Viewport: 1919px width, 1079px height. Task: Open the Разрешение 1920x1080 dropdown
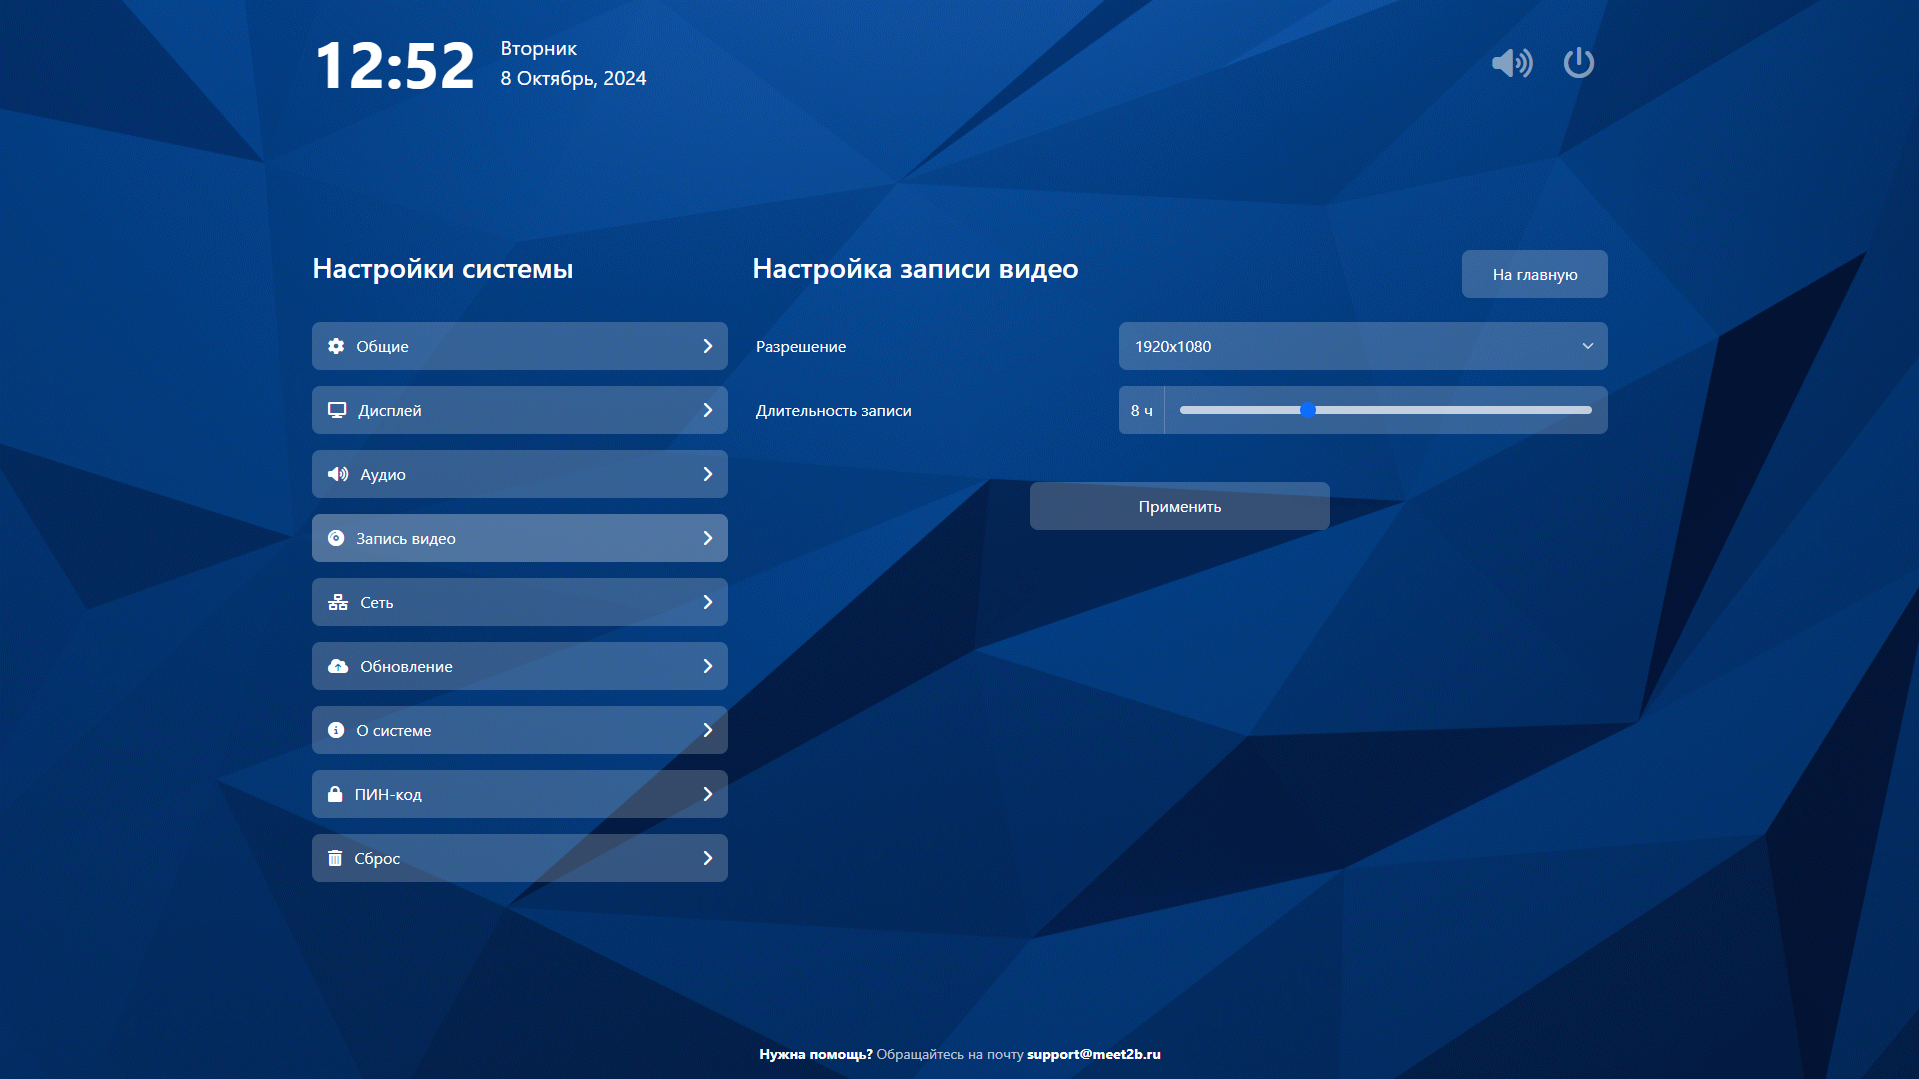tap(1362, 346)
